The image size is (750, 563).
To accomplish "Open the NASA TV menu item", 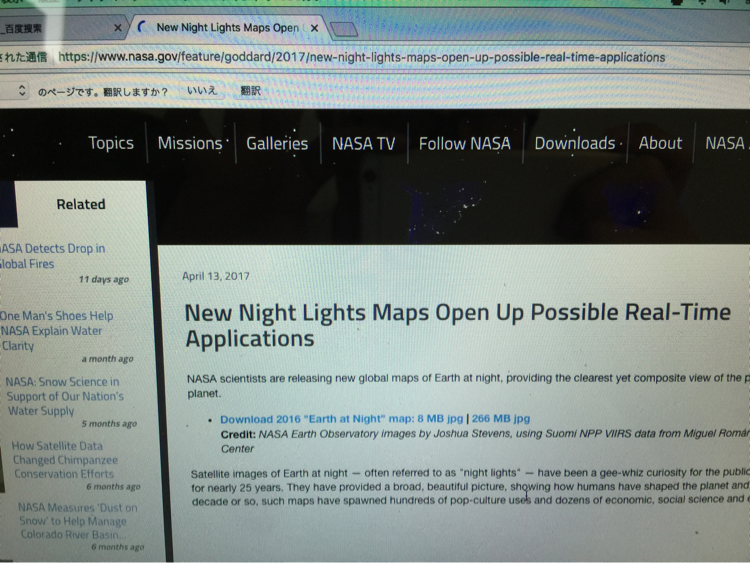I will coord(364,144).
